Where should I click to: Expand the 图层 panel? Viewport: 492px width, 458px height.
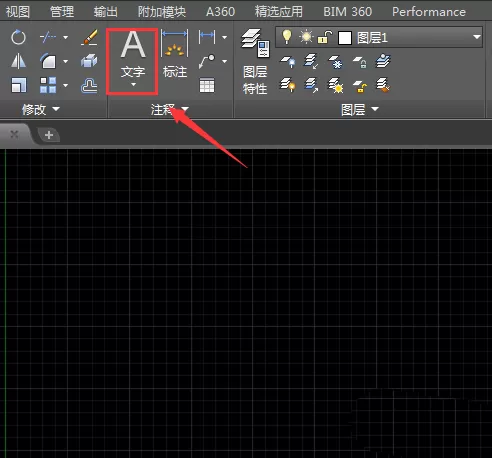point(360,109)
